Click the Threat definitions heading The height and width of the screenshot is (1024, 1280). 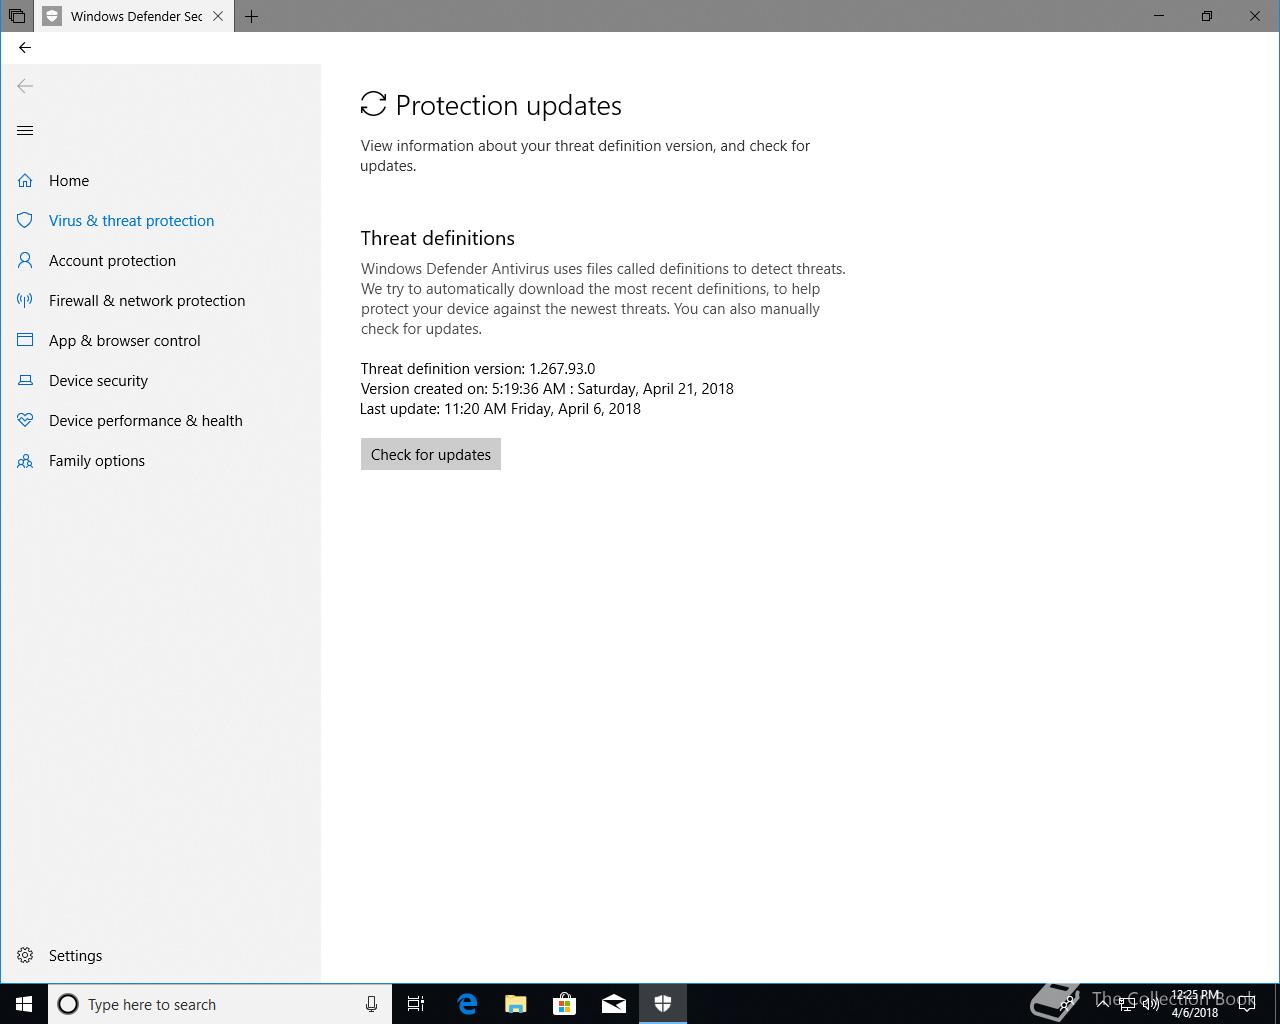pyautogui.click(x=438, y=238)
